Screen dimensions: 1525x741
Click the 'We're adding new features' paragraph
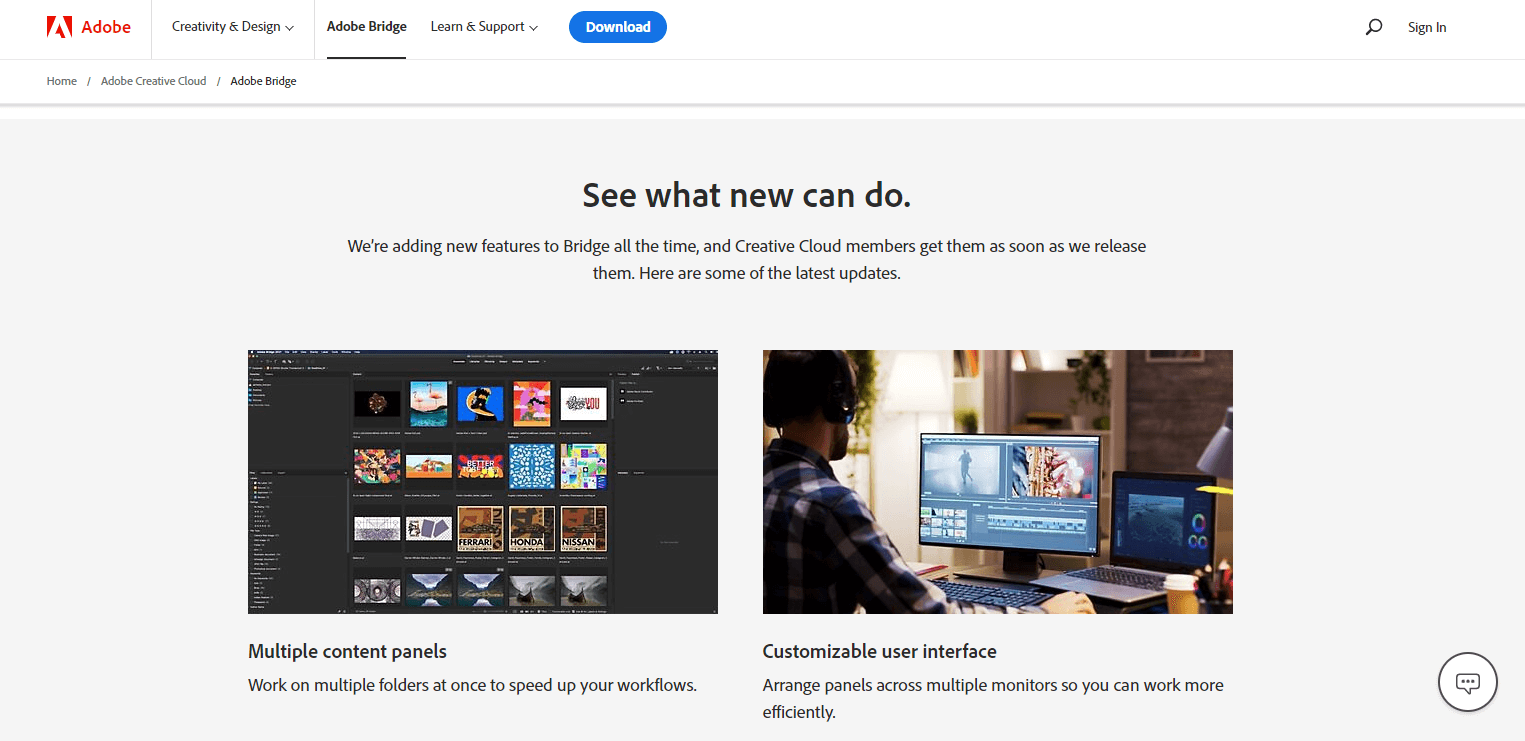pyautogui.click(x=747, y=259)
